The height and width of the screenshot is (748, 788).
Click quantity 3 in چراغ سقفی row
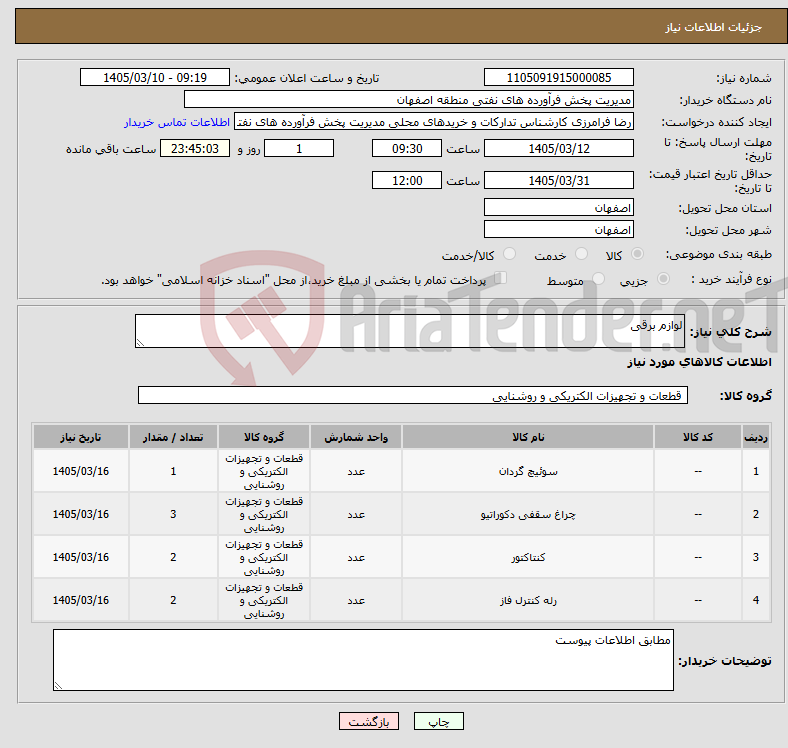(173, 514)
